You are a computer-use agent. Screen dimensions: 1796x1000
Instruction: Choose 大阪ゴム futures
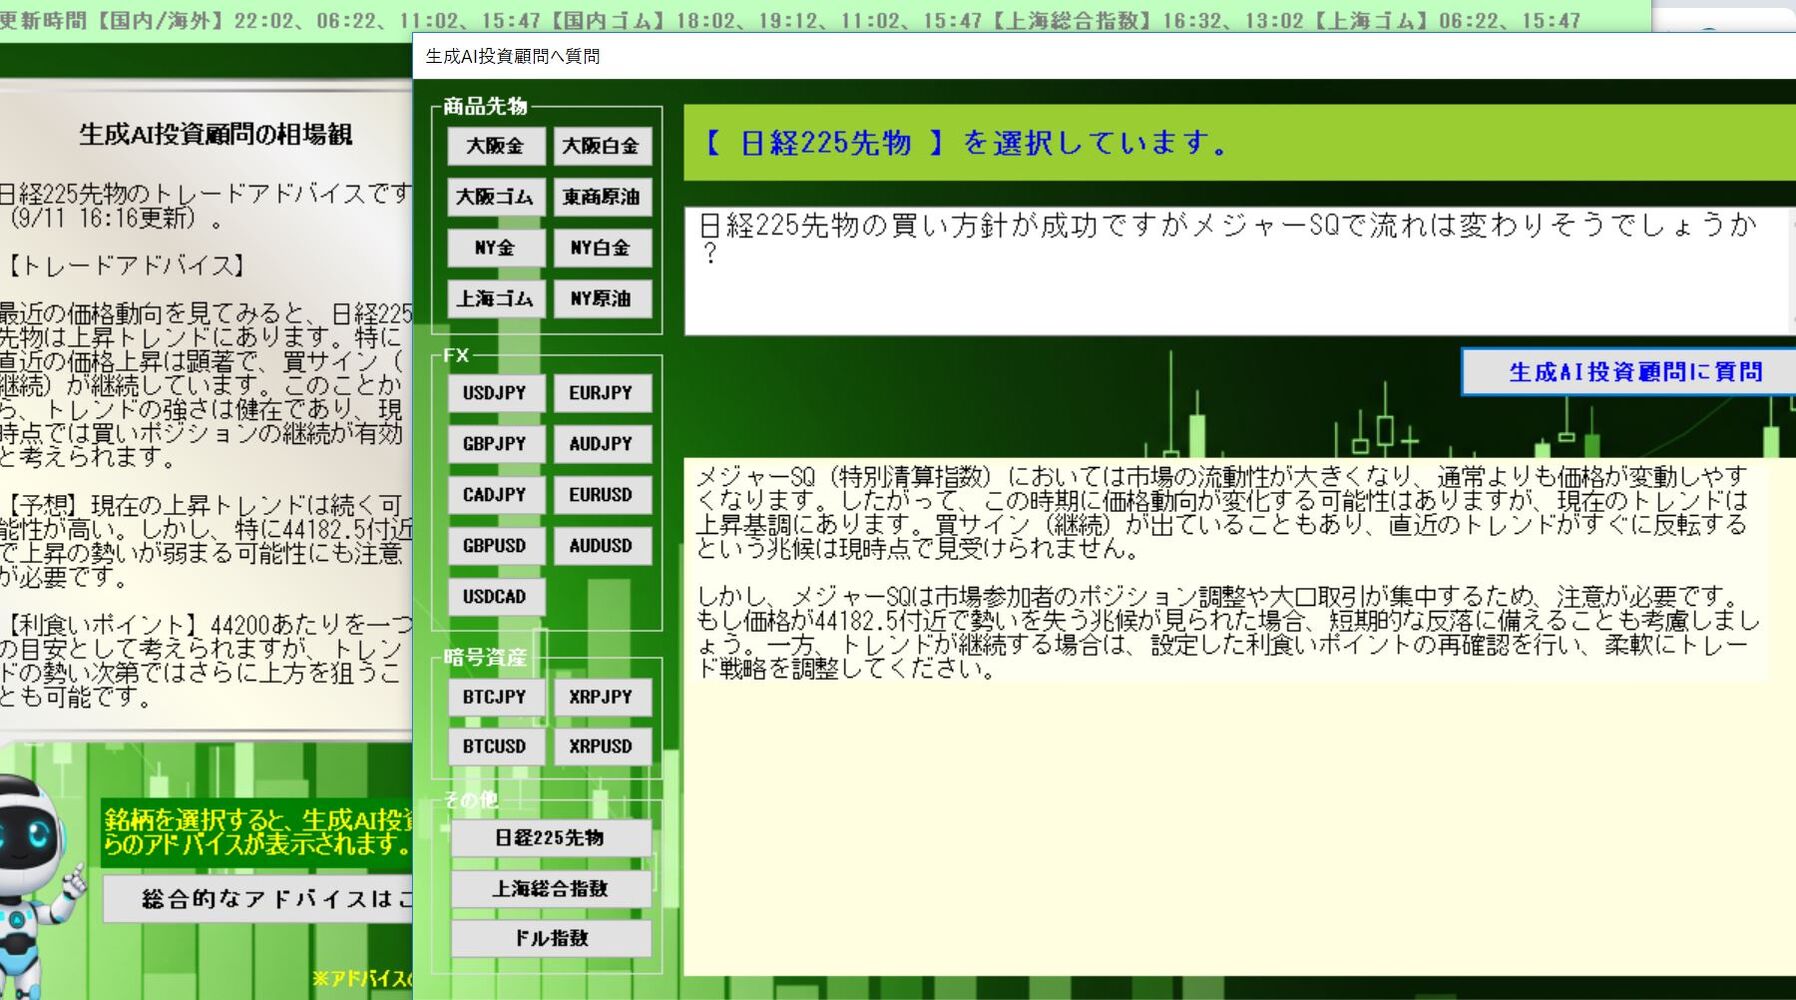coord(496,197)
